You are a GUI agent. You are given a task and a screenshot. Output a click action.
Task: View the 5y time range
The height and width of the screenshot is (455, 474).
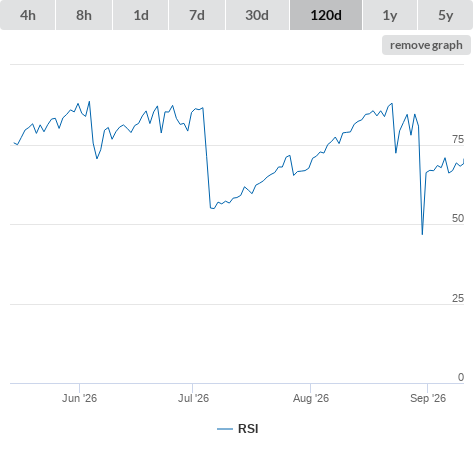445,15
